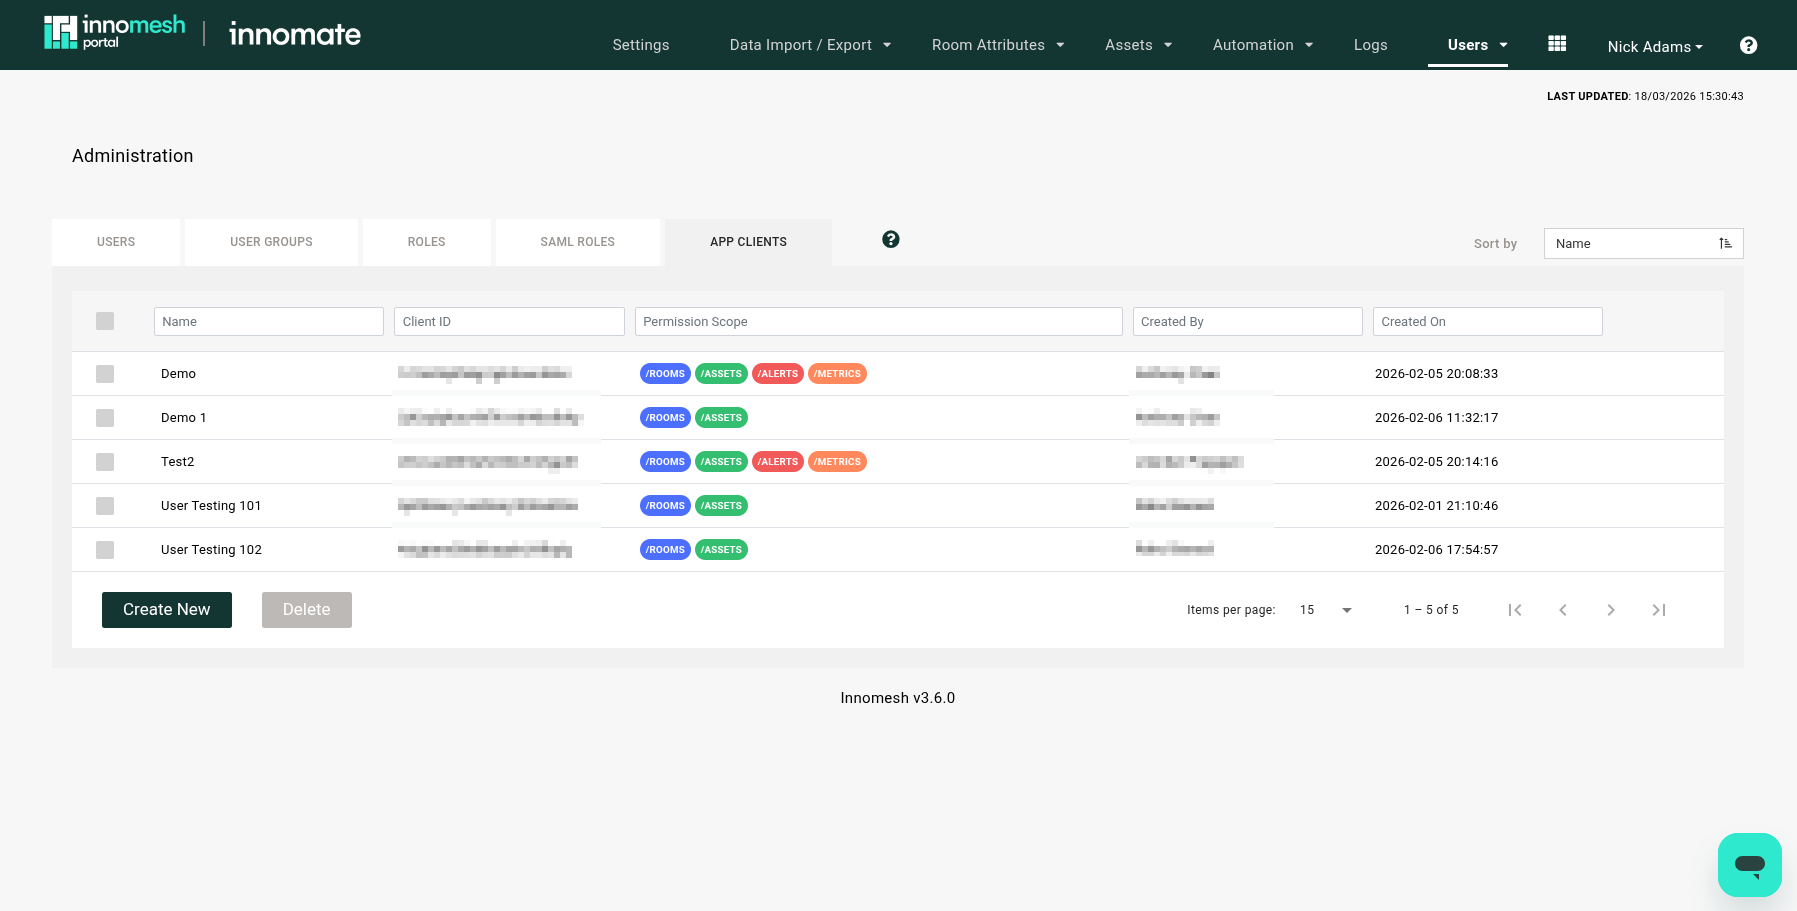The height and width of the screenshot is (911, 1797).
Task: Go to the previous page of results
Action: coord(1563,610)
